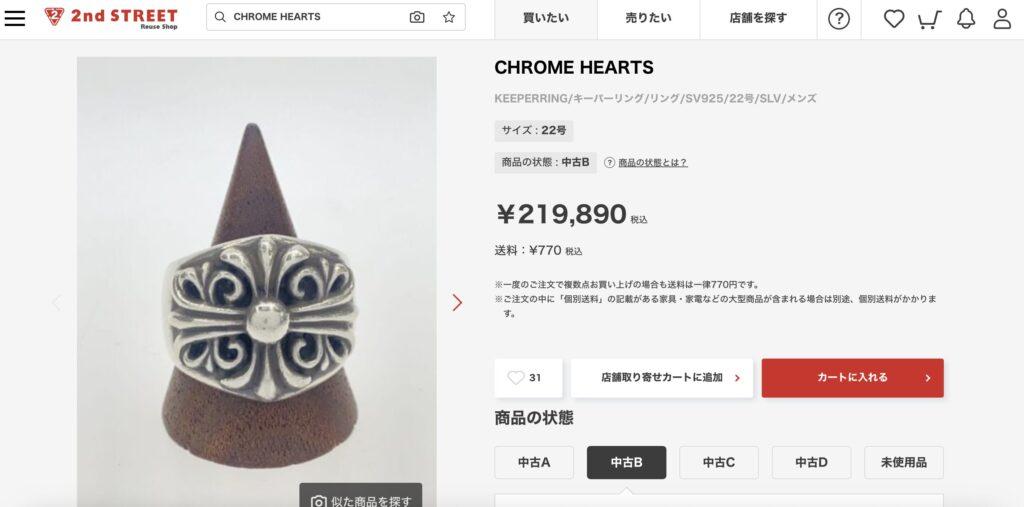Viewport: 1024px width, 507px height.
Task: Select the 中古A condition option
Action: [x=534, y=463]
